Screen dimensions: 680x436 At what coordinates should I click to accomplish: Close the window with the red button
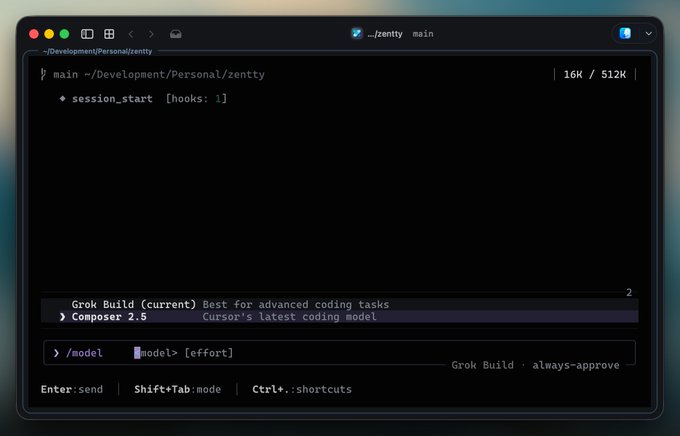(x=34, y=34)
